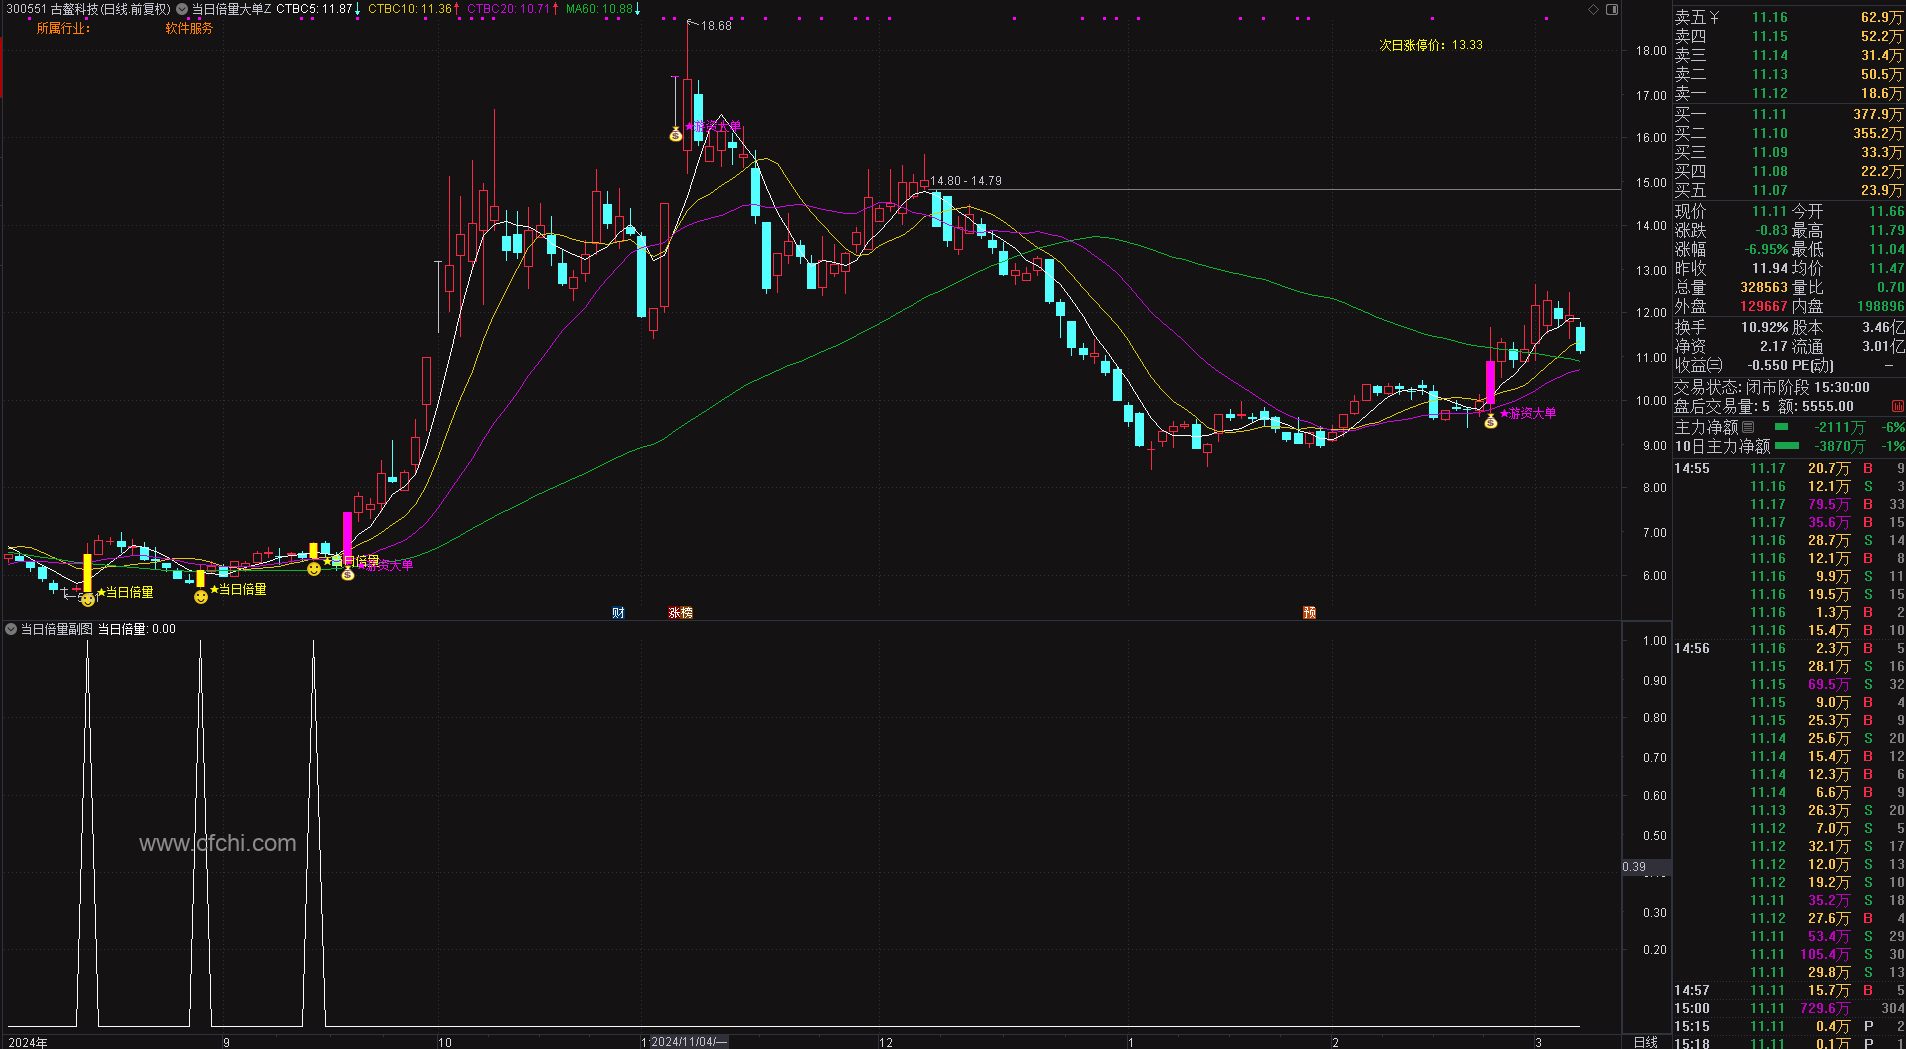Click the 14:55 timestamp in the tick list
The height and width of the screenshot is (1049, 1906).
click(1692, 468)
